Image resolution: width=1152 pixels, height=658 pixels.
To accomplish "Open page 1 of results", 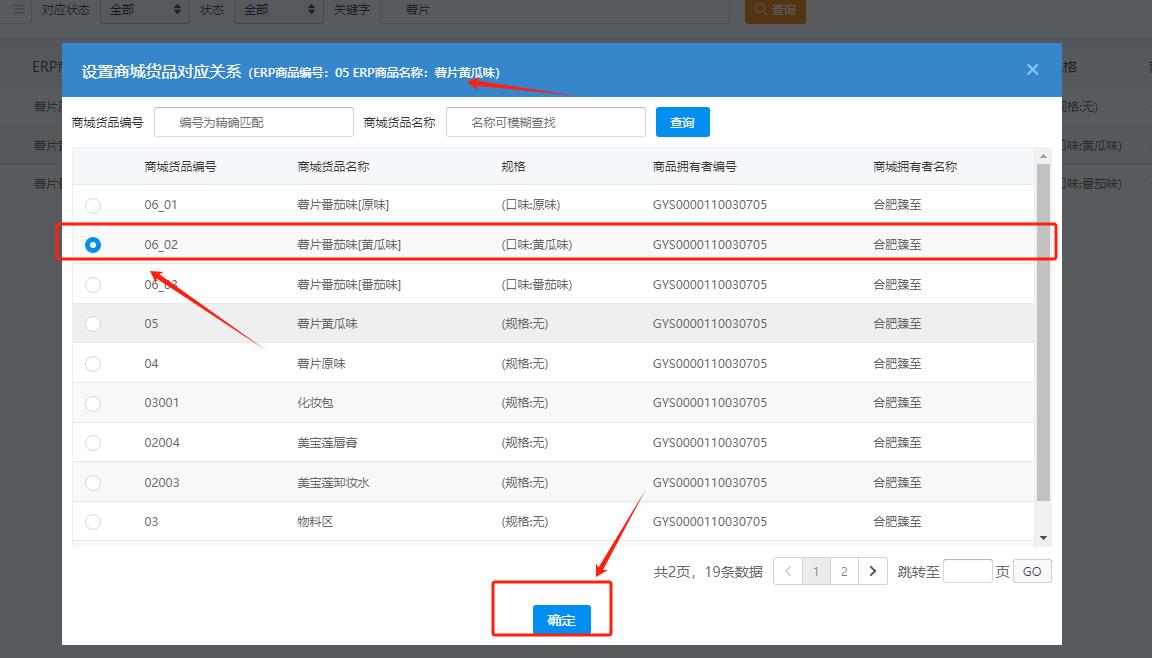I will click(x=816, y=571).
